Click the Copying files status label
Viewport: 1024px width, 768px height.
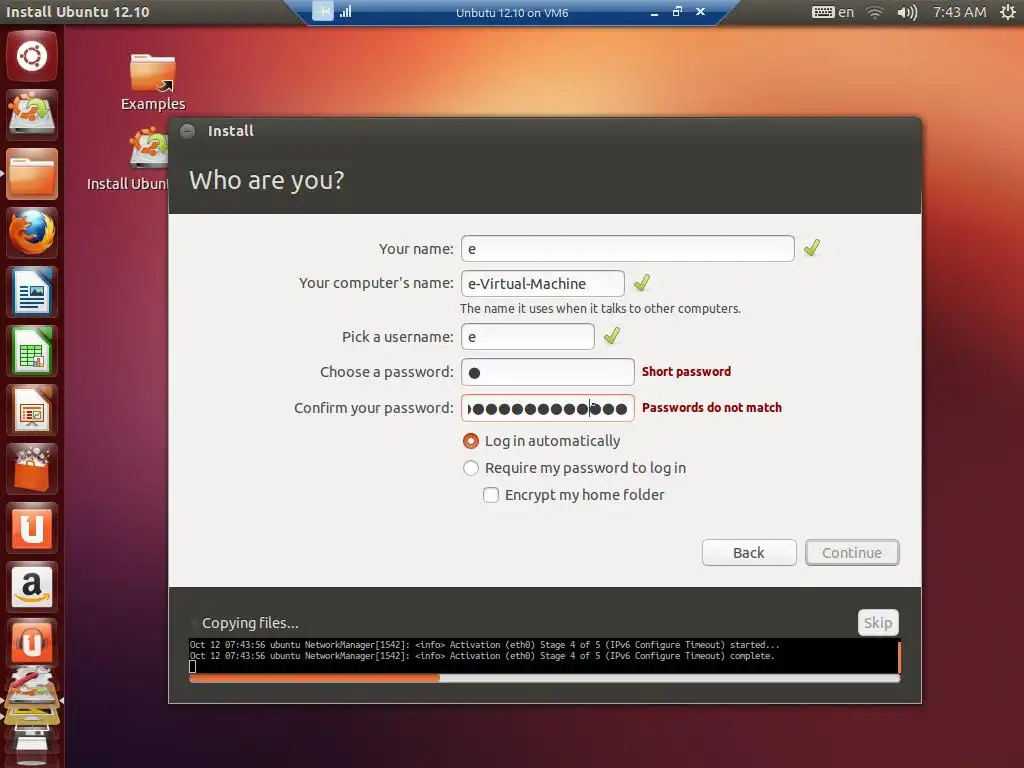pyautogui.click(x=250, y=623)
